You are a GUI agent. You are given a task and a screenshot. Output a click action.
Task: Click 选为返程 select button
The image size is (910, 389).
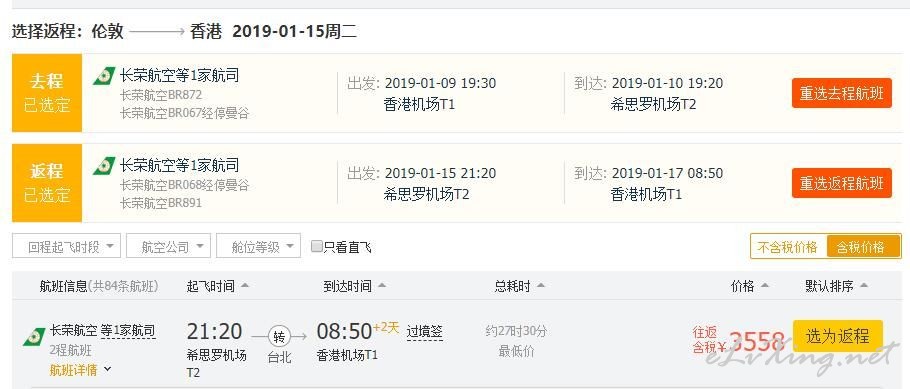pos(837,336)
